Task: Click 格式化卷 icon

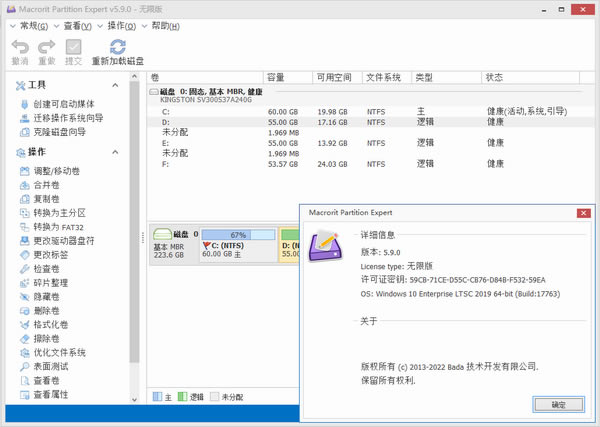Action: point(24,325)
